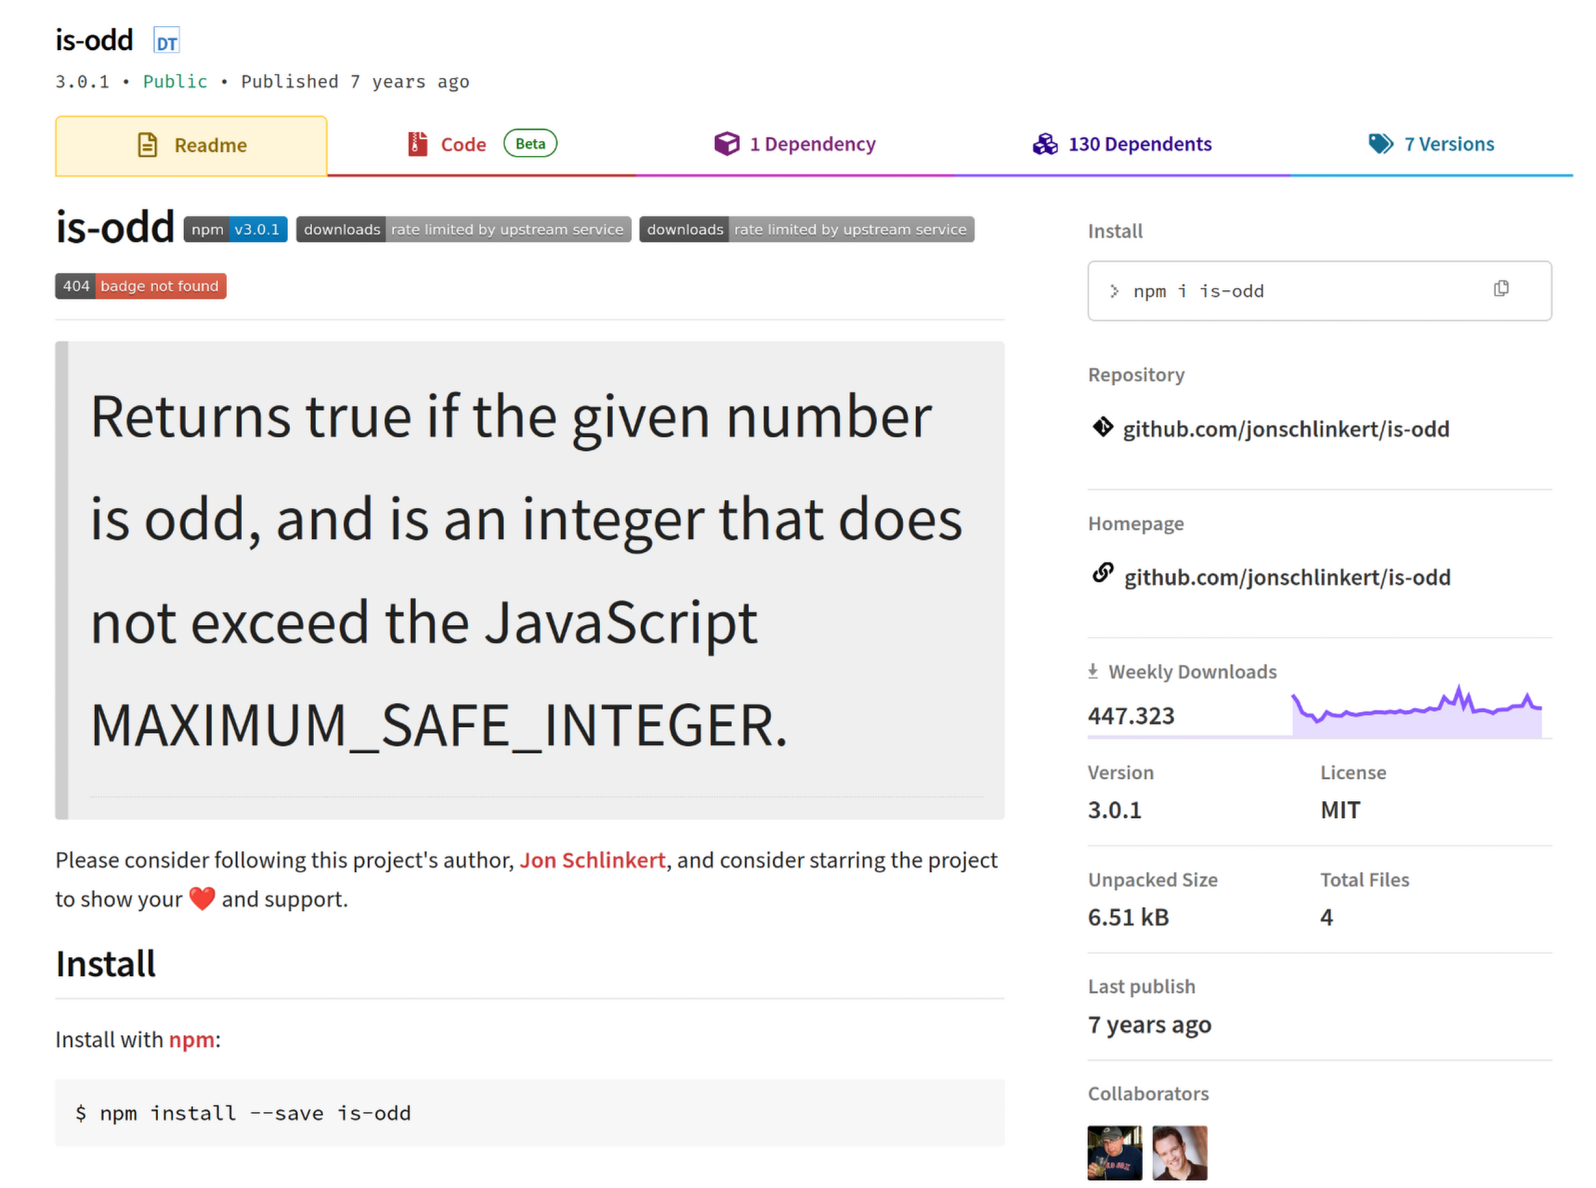
Task: Click the stacked cubes Dependents icon
Action: [x=1045, y=144]
